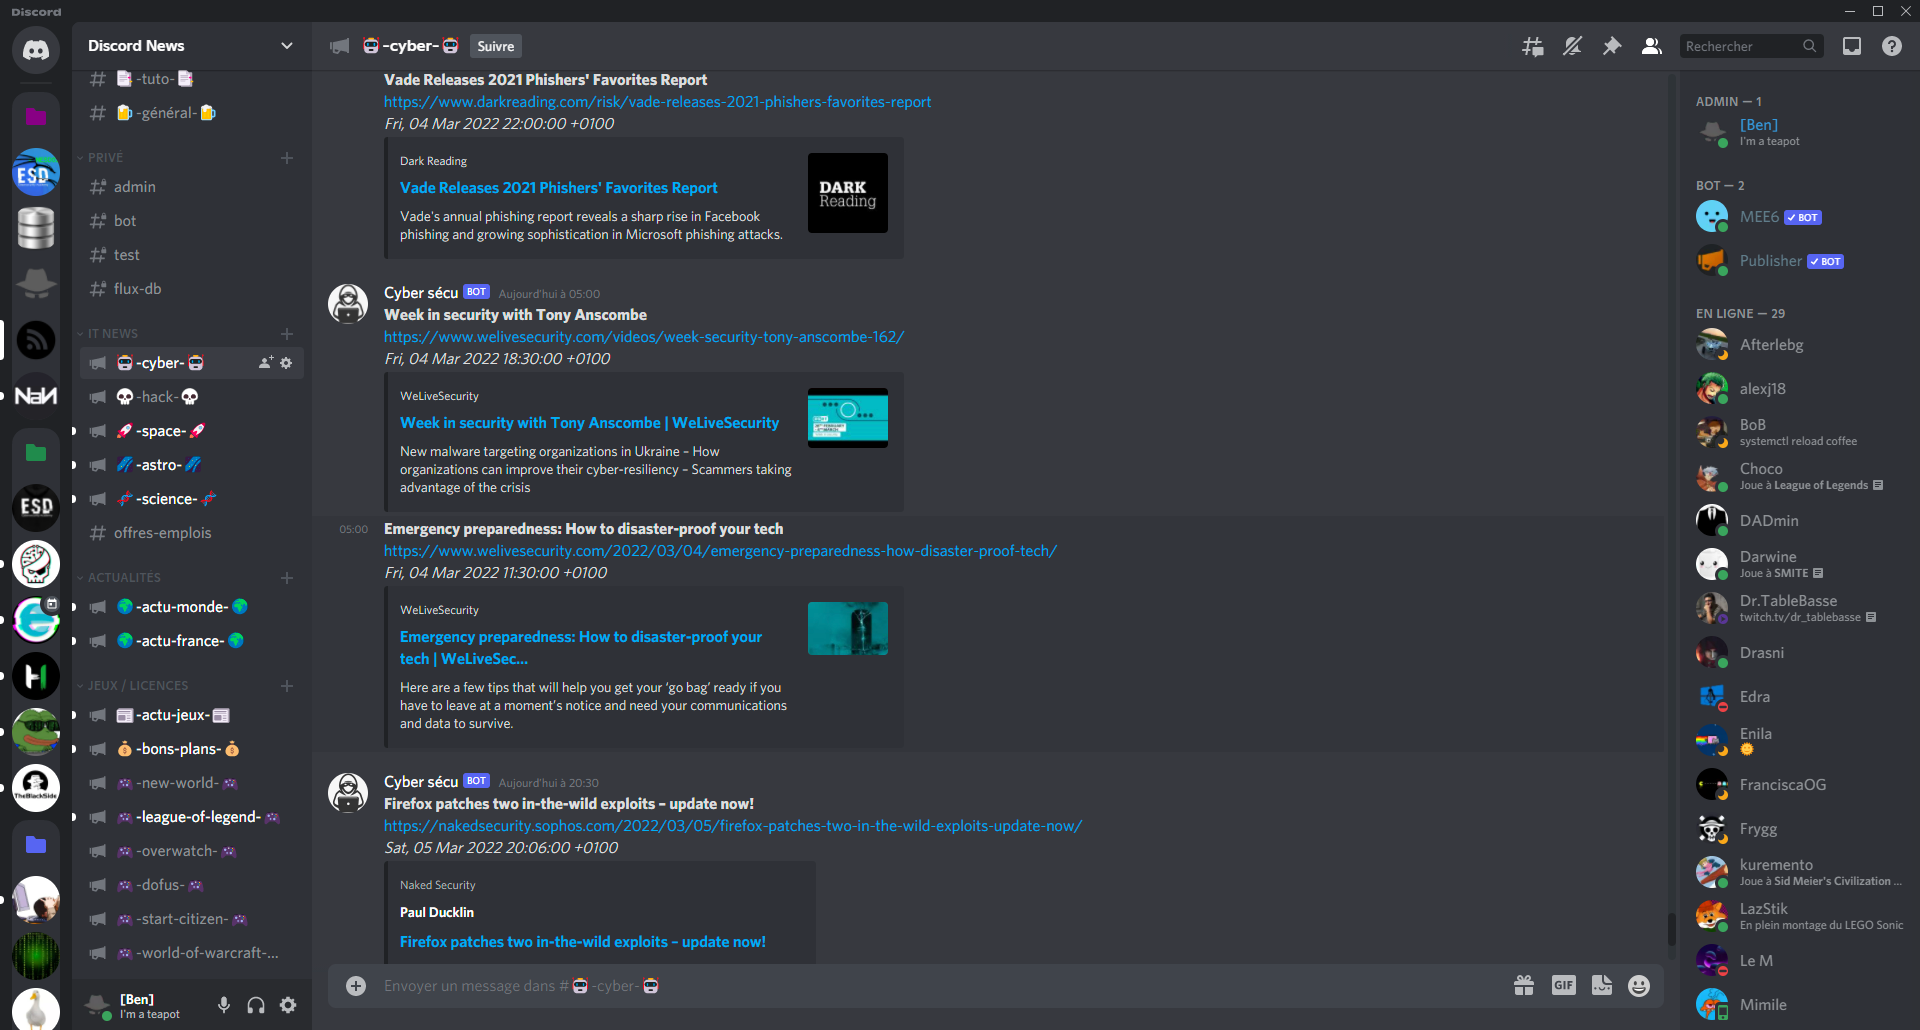The height and width of the screenshot is (1030, 1920).
Task: Open the help question mark icon
Action: point(1892,46)
